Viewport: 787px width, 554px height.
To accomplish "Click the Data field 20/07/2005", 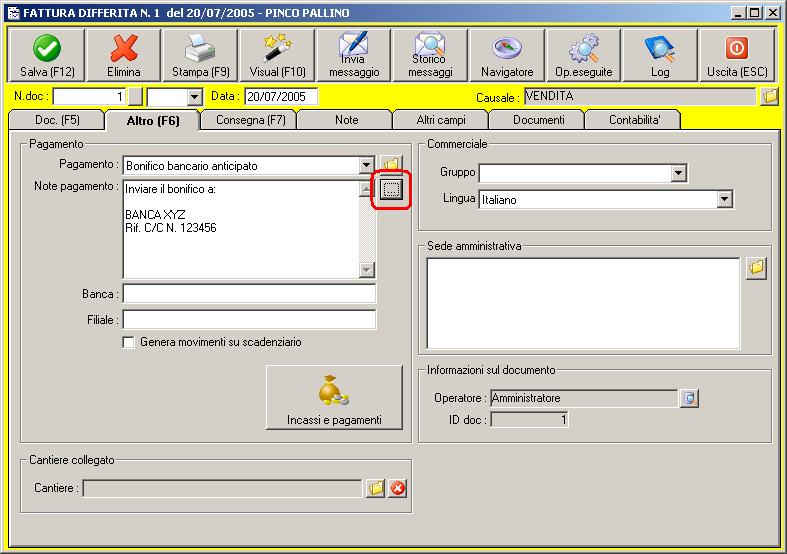I will point(281,97).
